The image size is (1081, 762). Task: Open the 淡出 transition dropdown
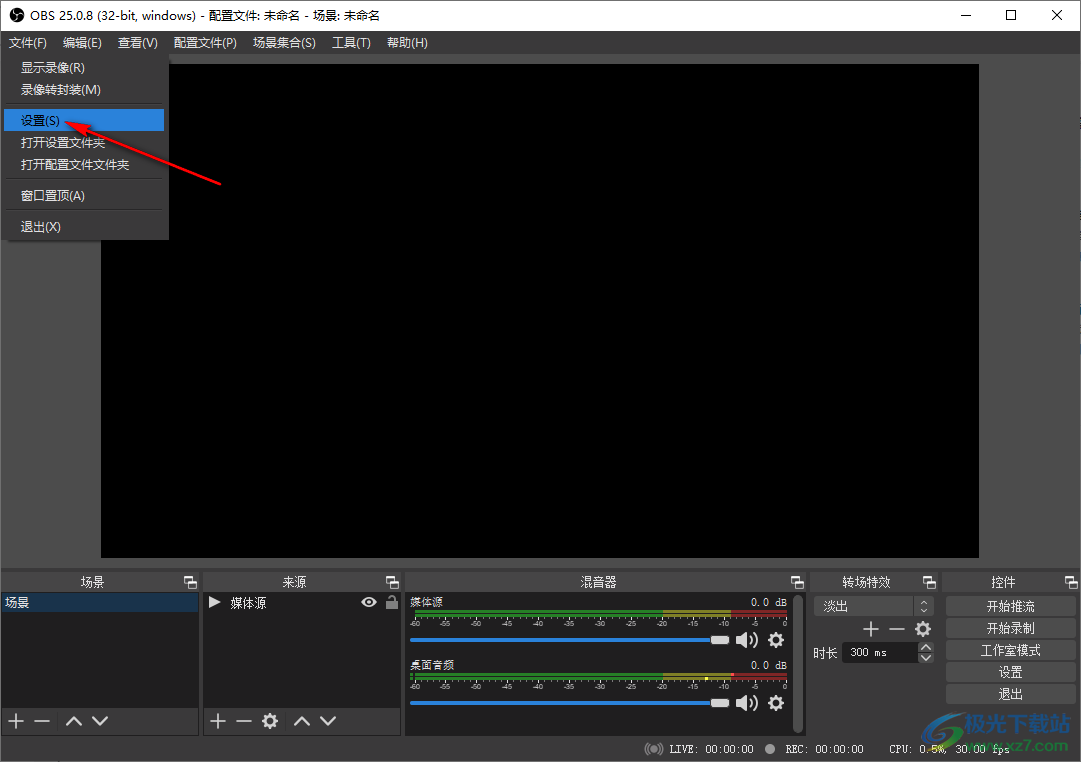873,606
